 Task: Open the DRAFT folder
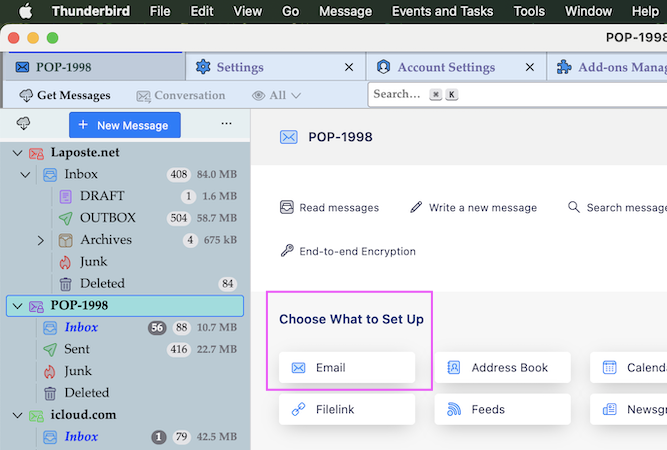point(125,196)
